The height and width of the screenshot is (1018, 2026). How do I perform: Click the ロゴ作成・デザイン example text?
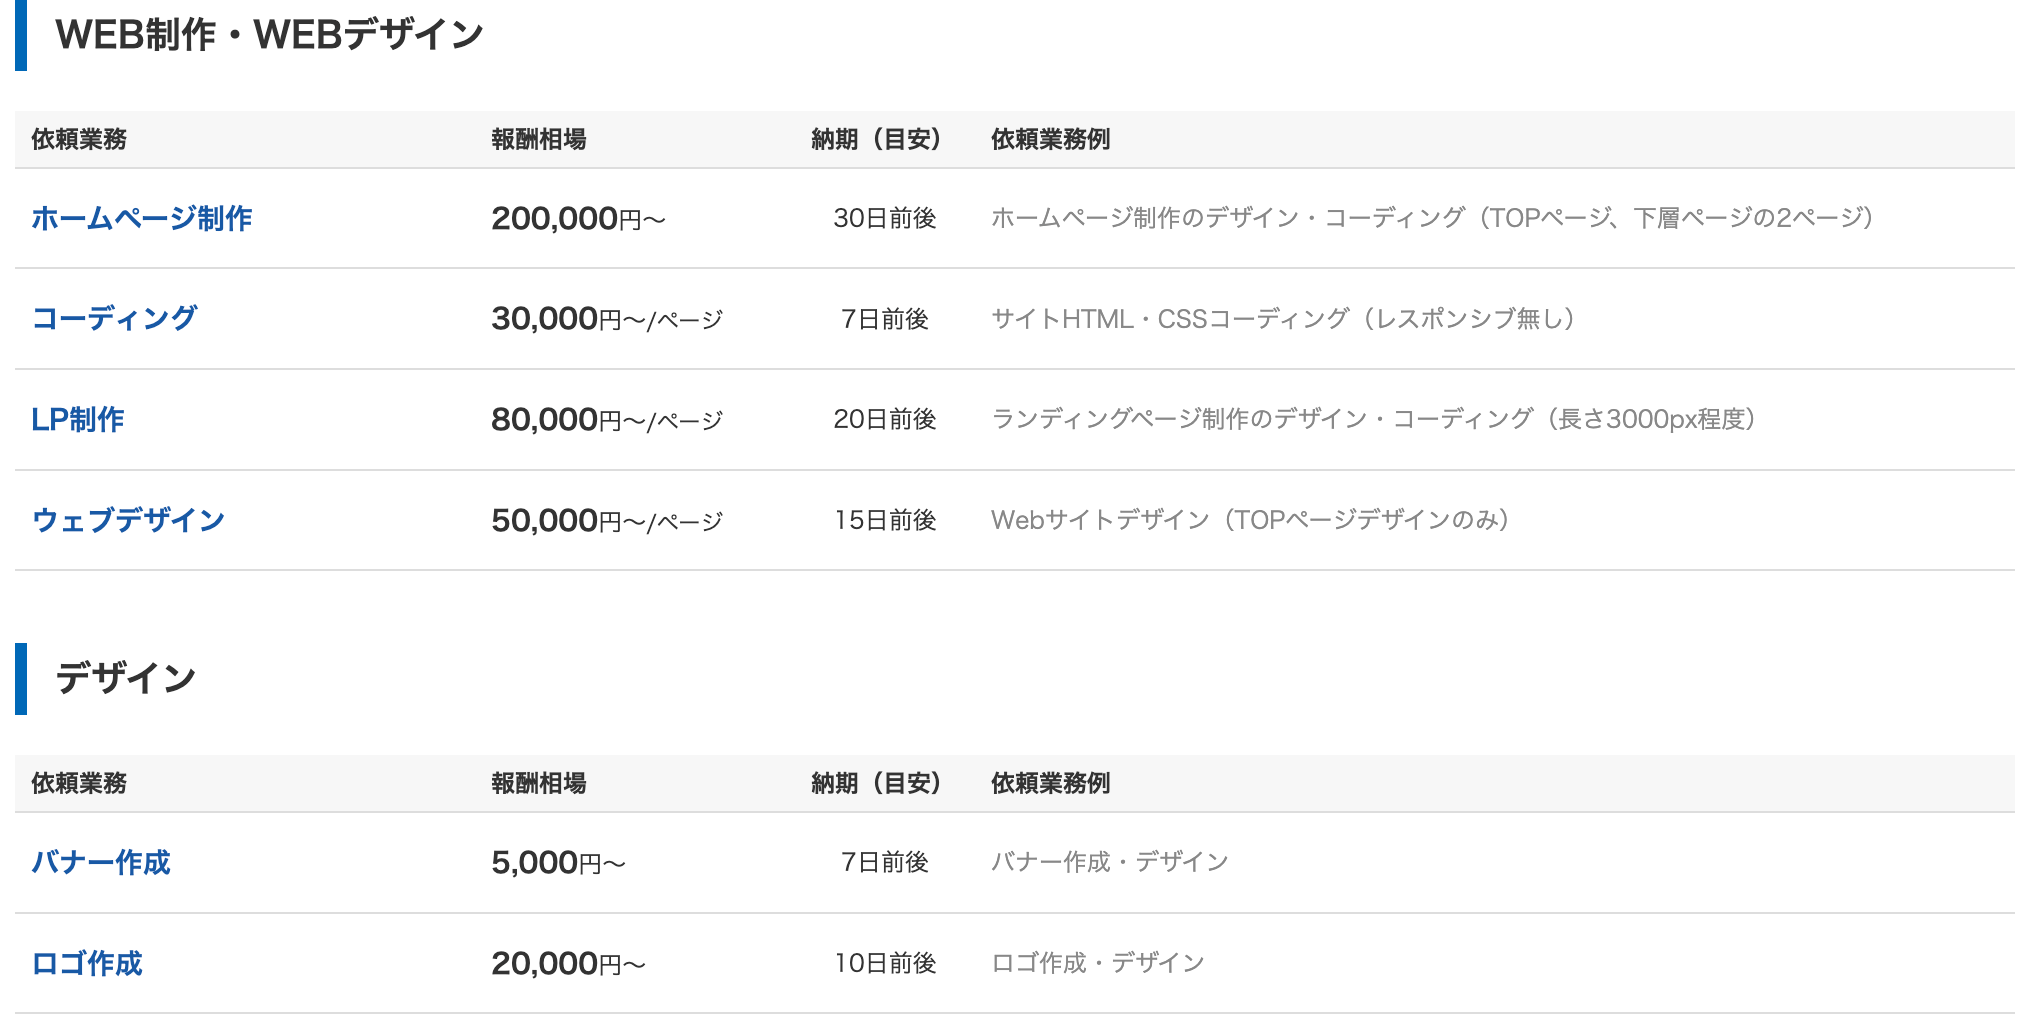(1097, 963)
